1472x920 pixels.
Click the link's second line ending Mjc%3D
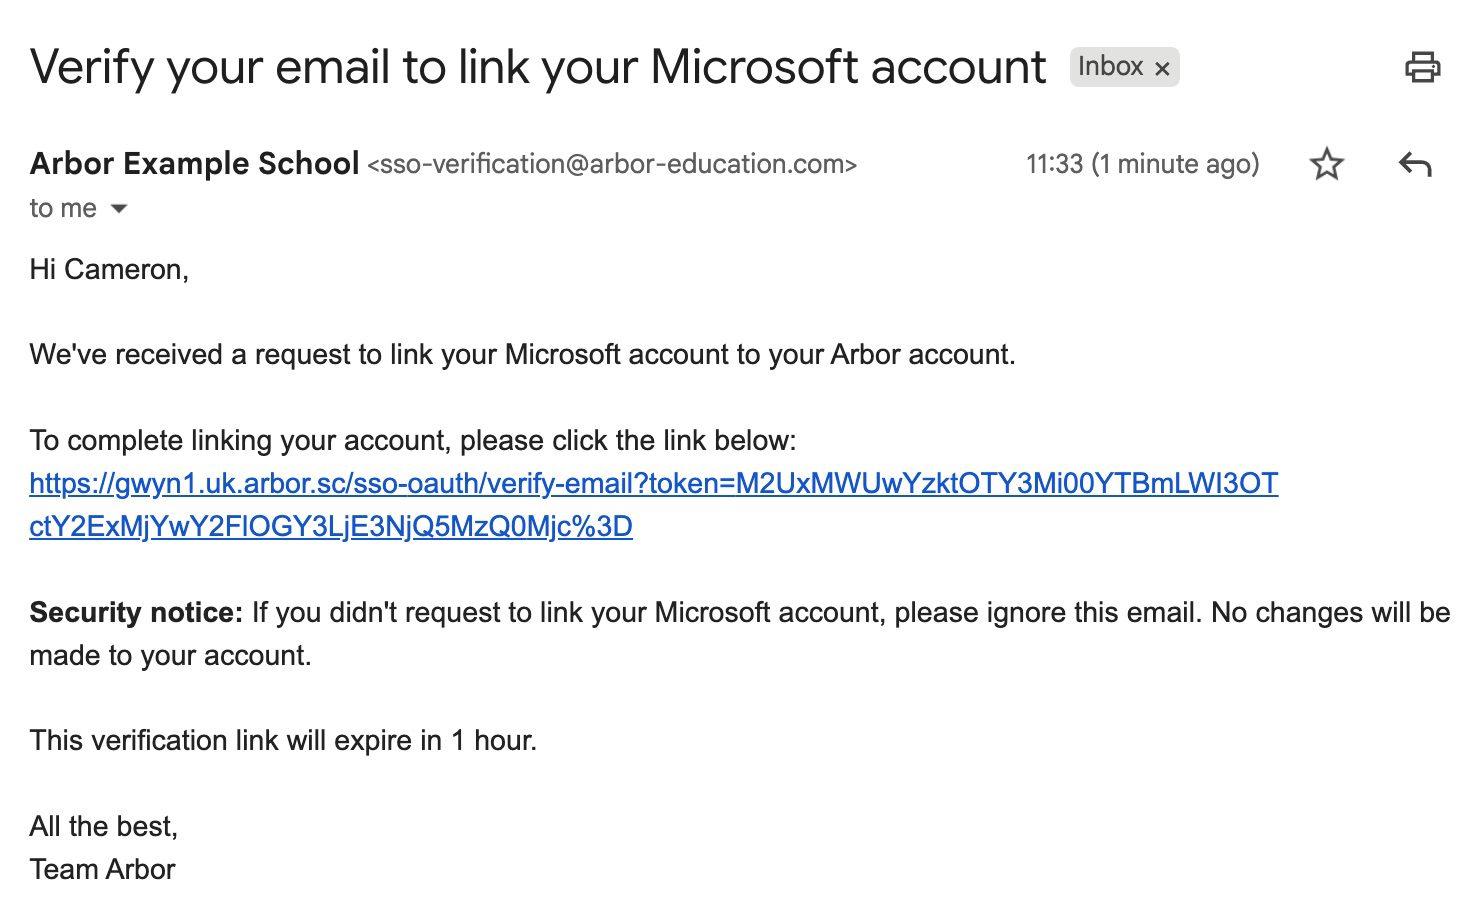tap(331, 527)
